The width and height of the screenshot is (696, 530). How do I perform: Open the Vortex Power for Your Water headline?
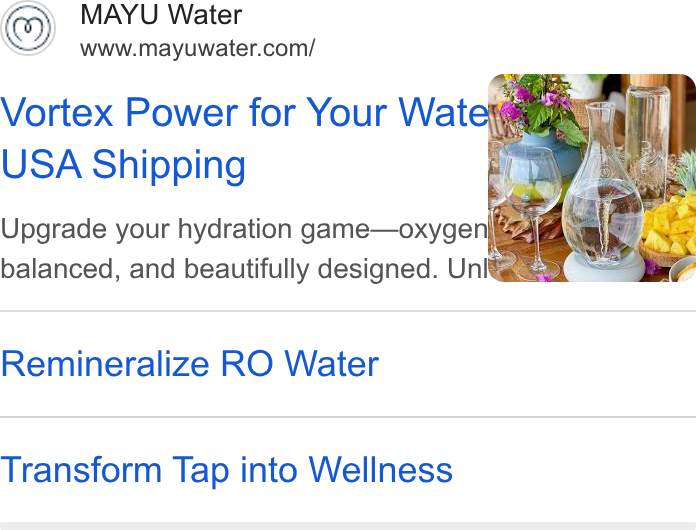pos(245,112)
